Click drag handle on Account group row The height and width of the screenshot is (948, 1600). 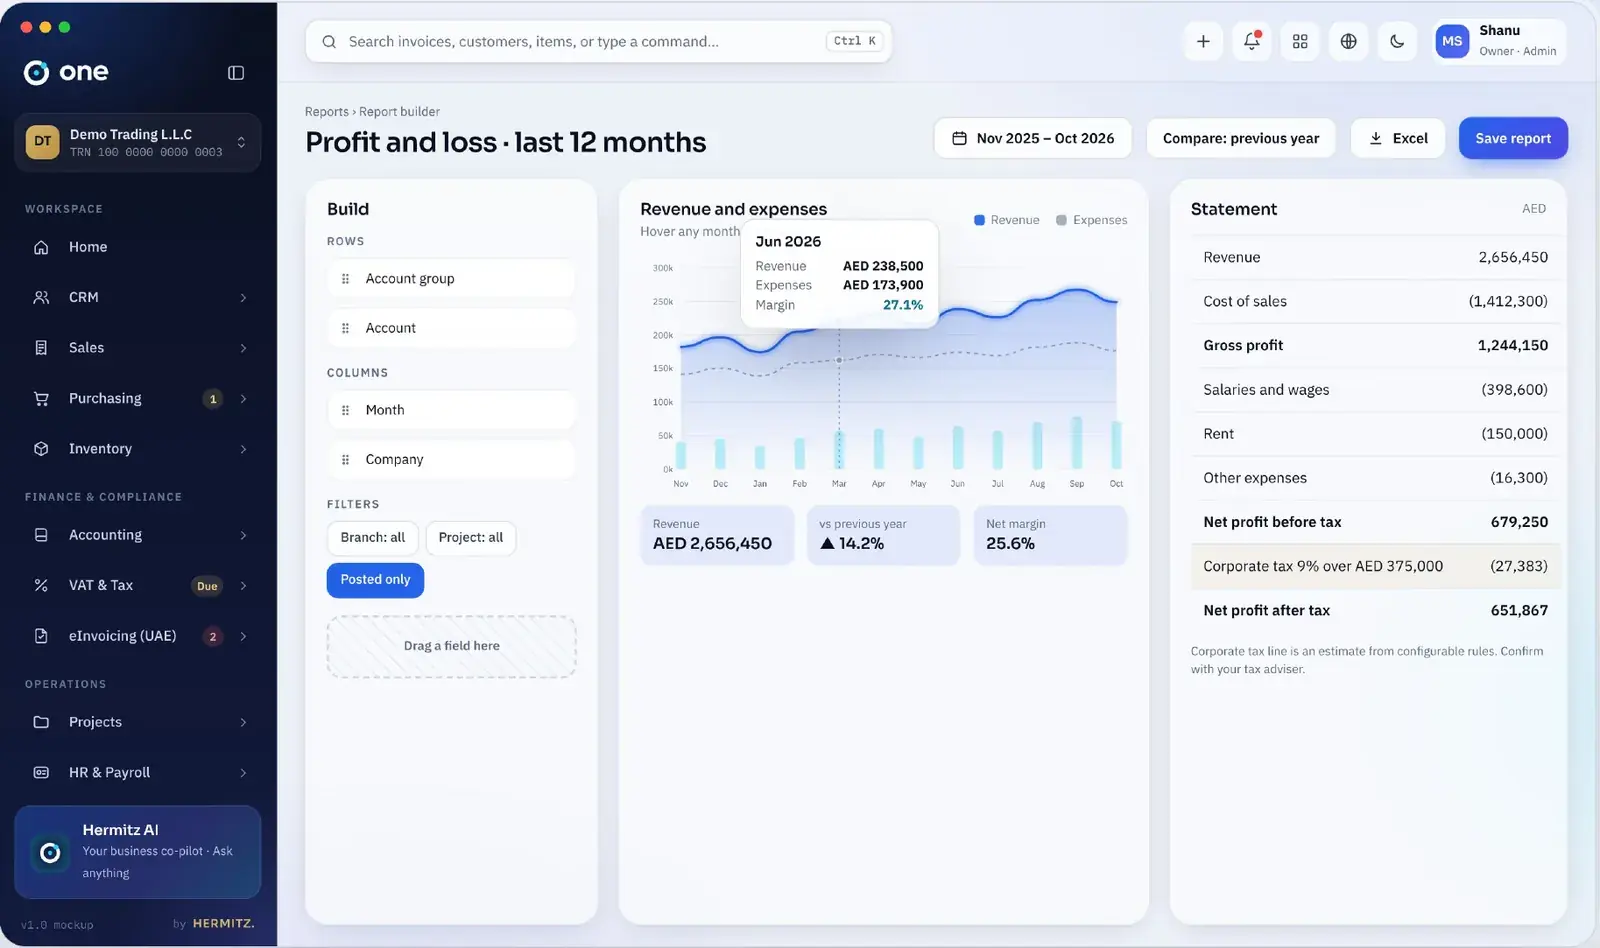[x=345, y=279]
